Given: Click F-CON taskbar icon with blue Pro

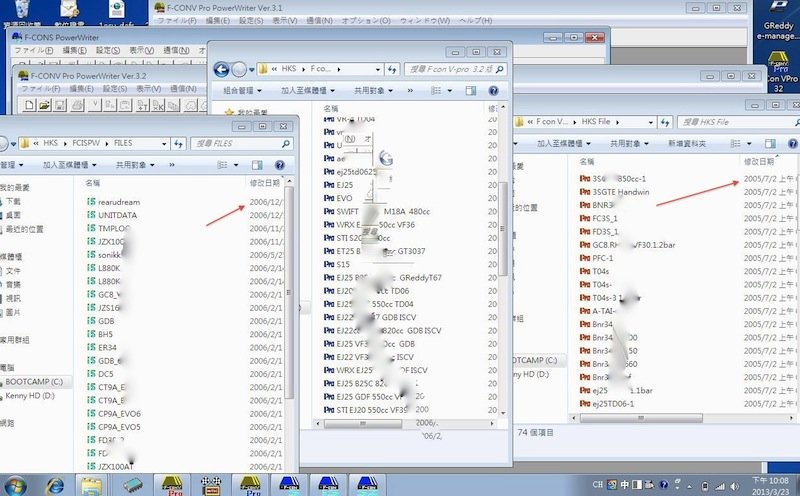Looking at the screenshot, I should [251, 485].
